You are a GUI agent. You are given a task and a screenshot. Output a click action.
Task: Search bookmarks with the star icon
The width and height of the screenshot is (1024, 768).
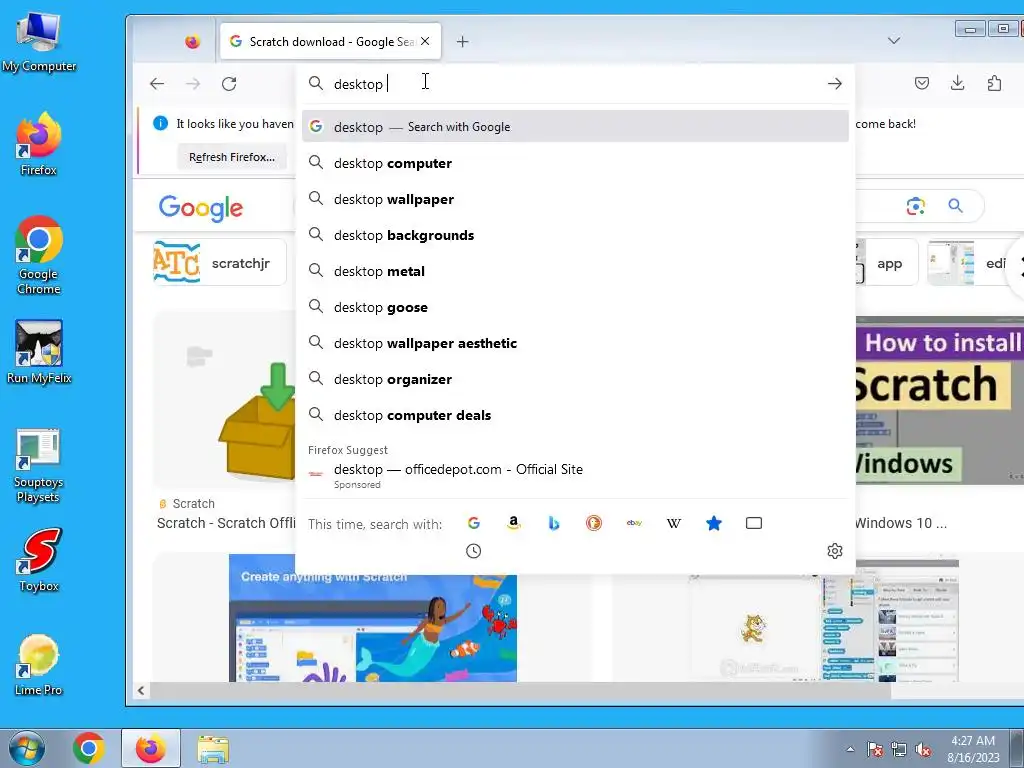(714, 523)
